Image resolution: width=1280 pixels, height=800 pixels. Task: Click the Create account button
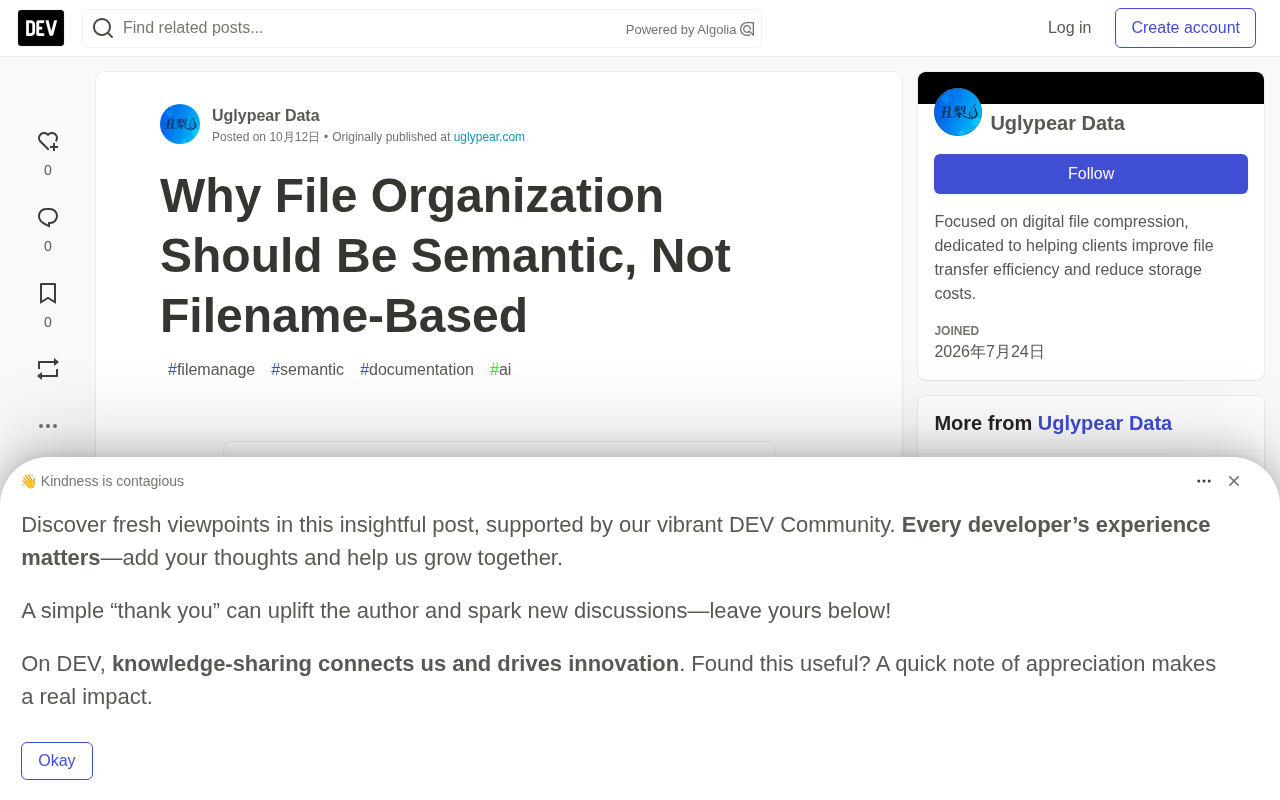pos(1185,28)
